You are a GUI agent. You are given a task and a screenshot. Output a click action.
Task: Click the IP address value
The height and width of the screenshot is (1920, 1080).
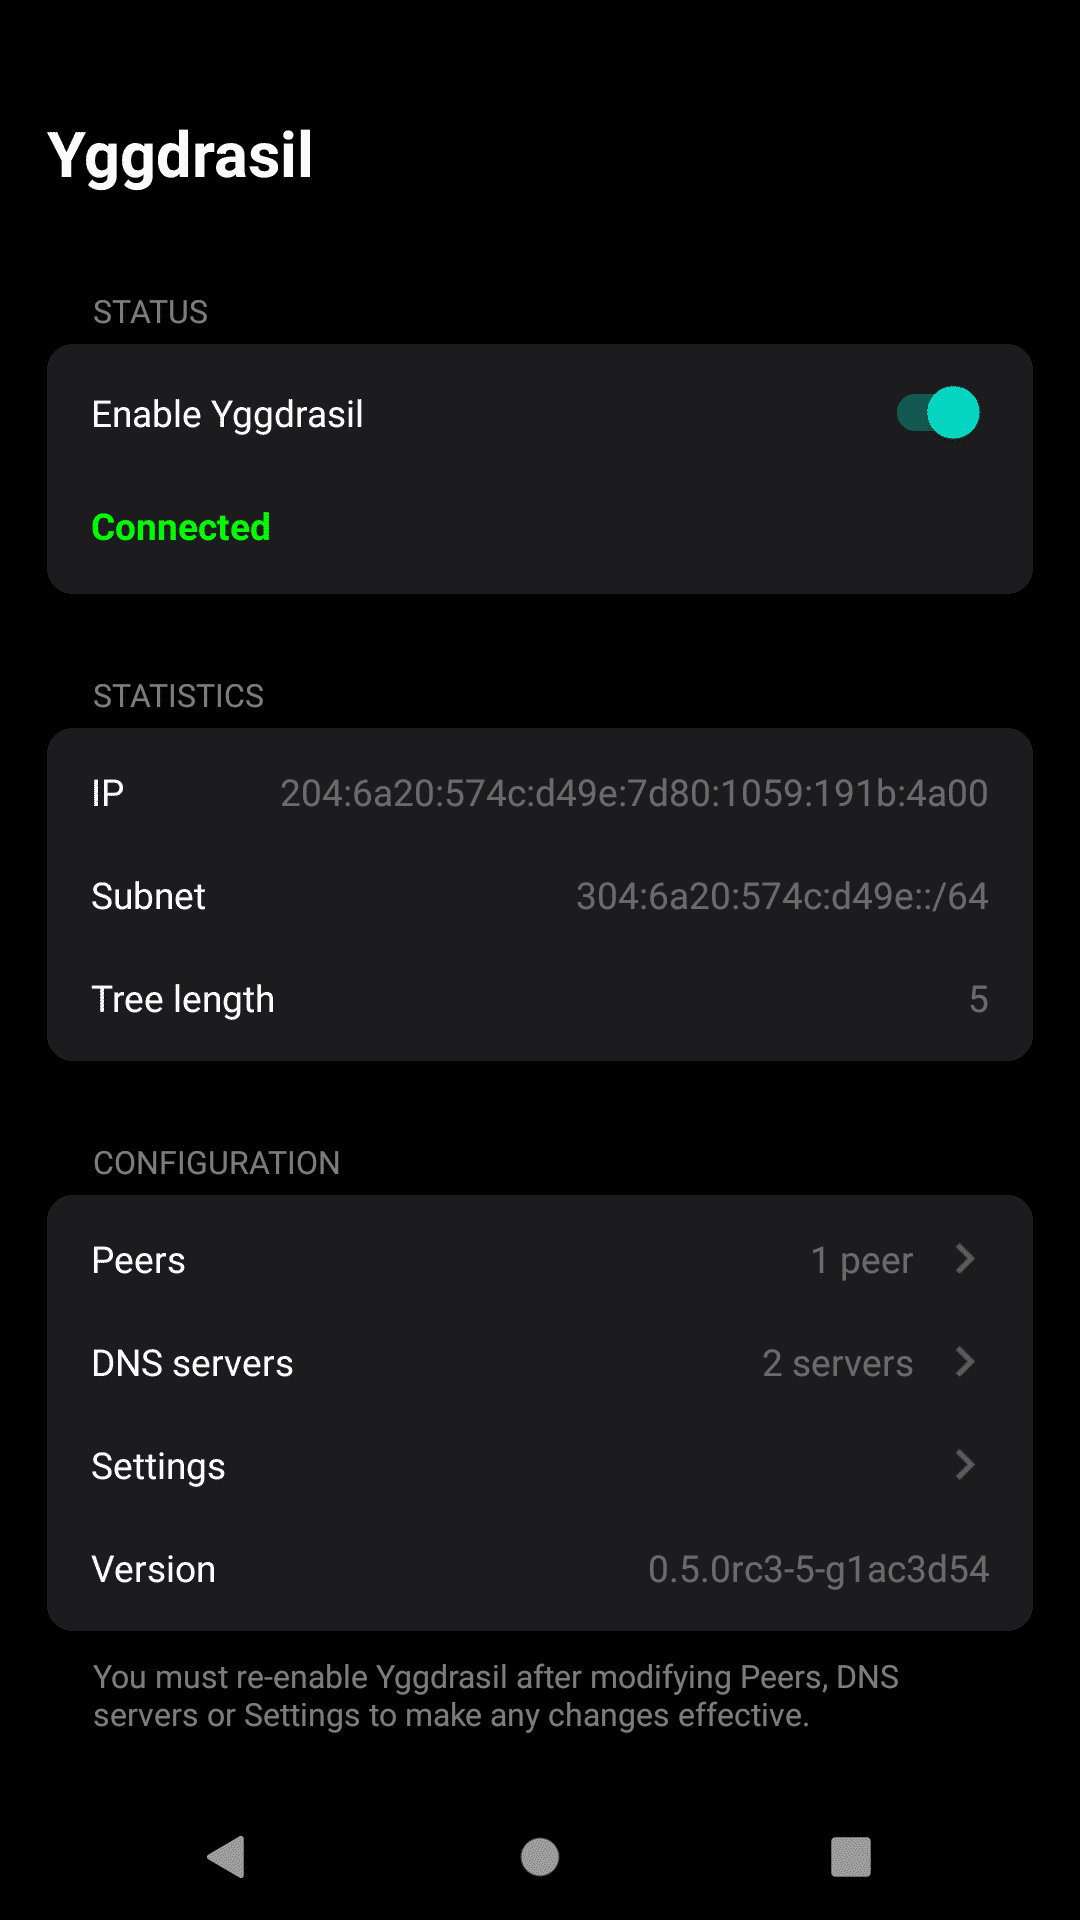pos(634,793)
